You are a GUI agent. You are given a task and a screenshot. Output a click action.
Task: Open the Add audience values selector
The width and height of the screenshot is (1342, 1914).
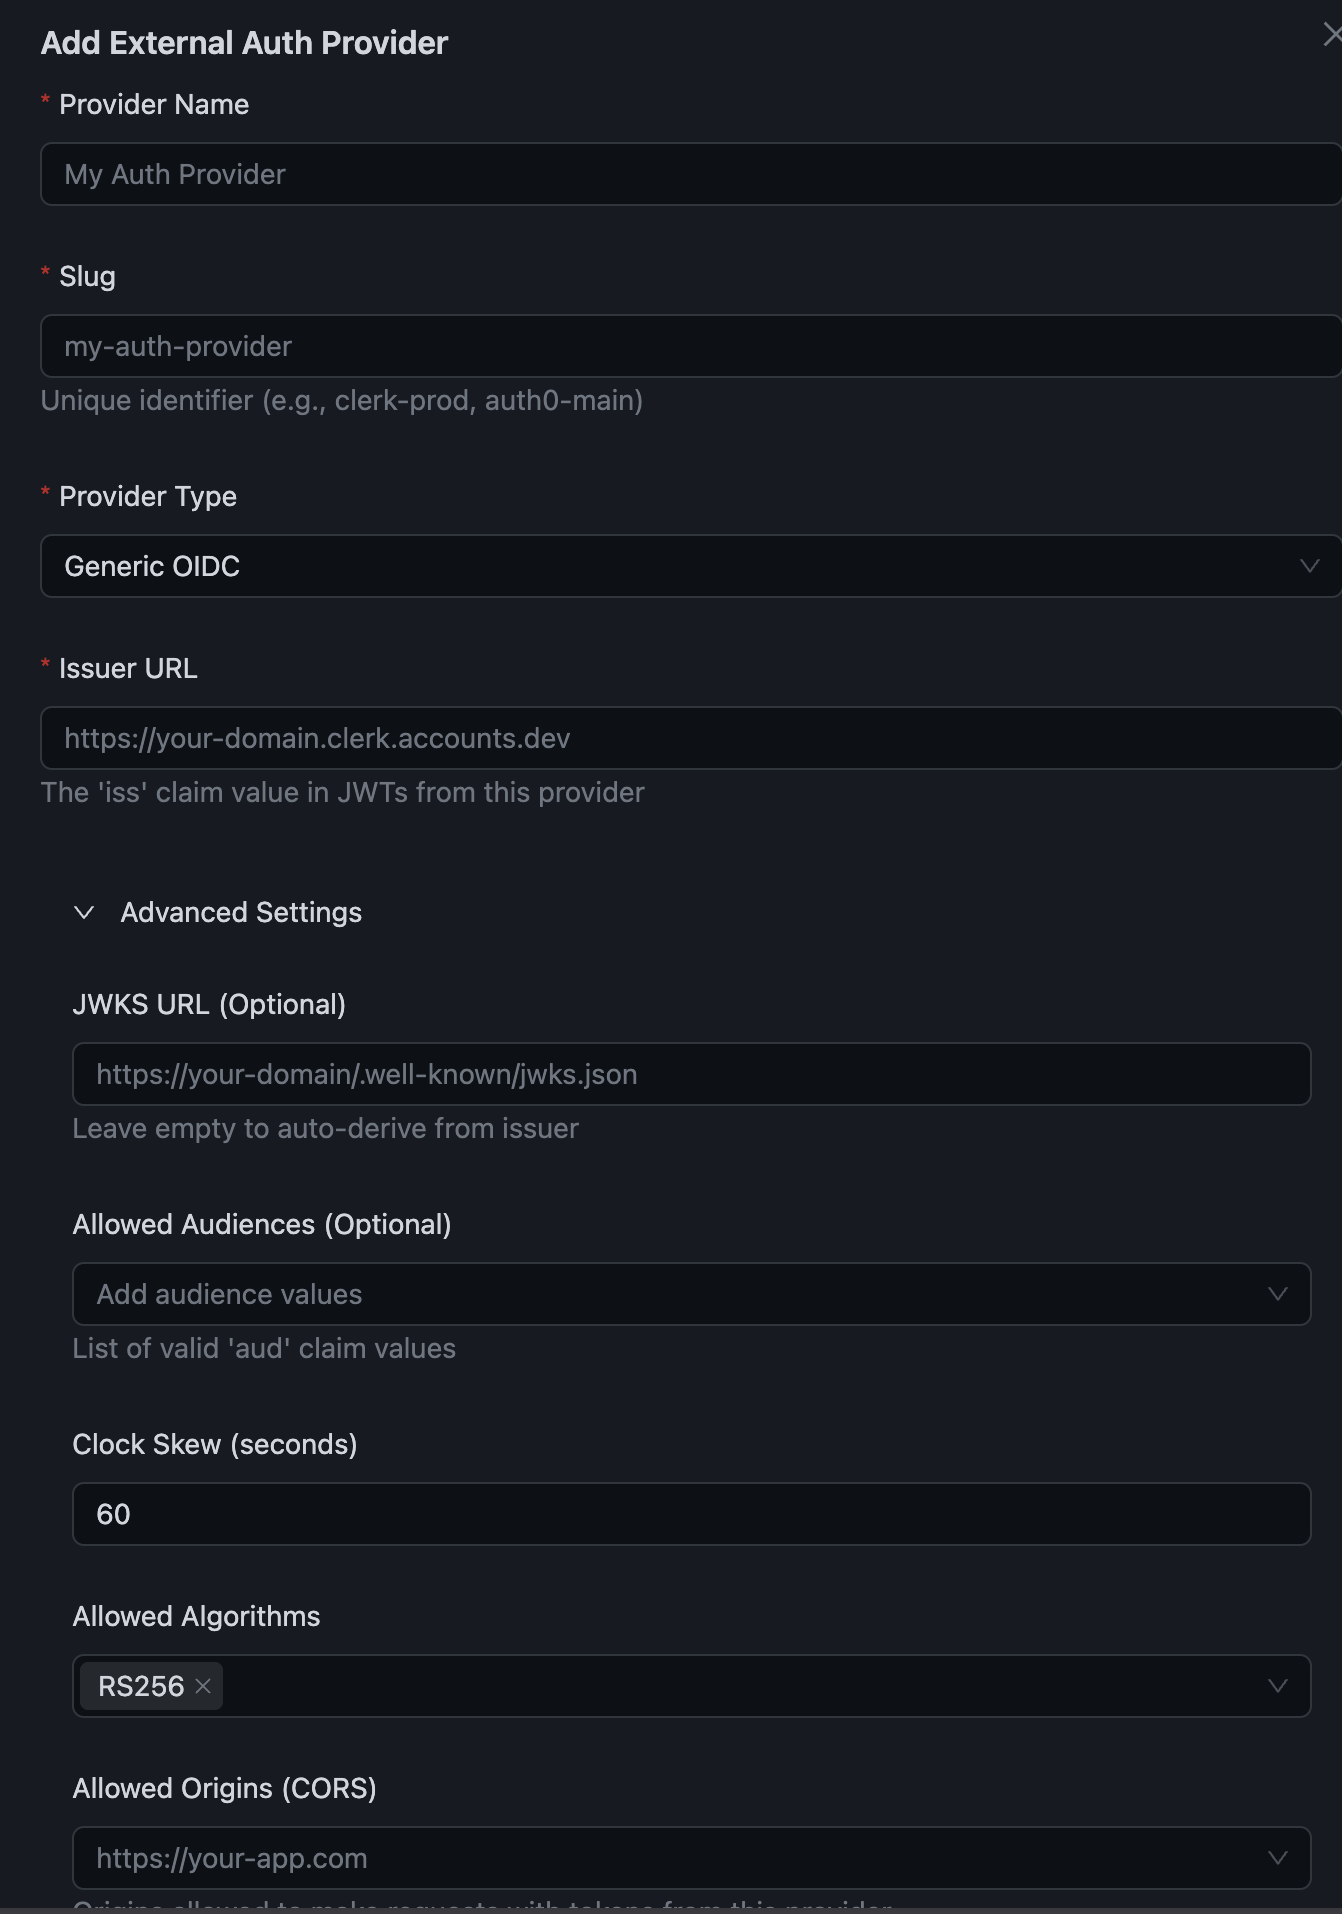pos(690,1293)
